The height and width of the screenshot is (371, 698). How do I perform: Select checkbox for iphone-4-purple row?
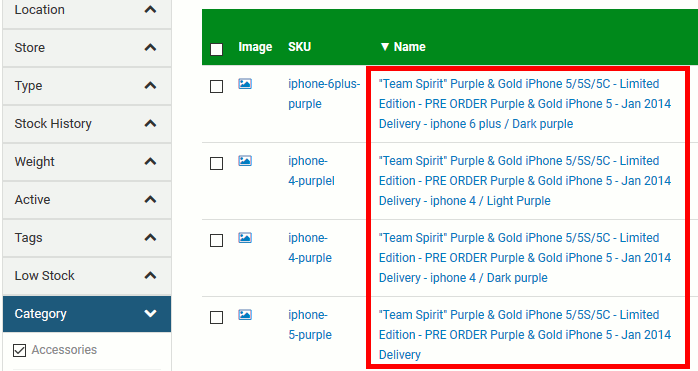(216, 241)
